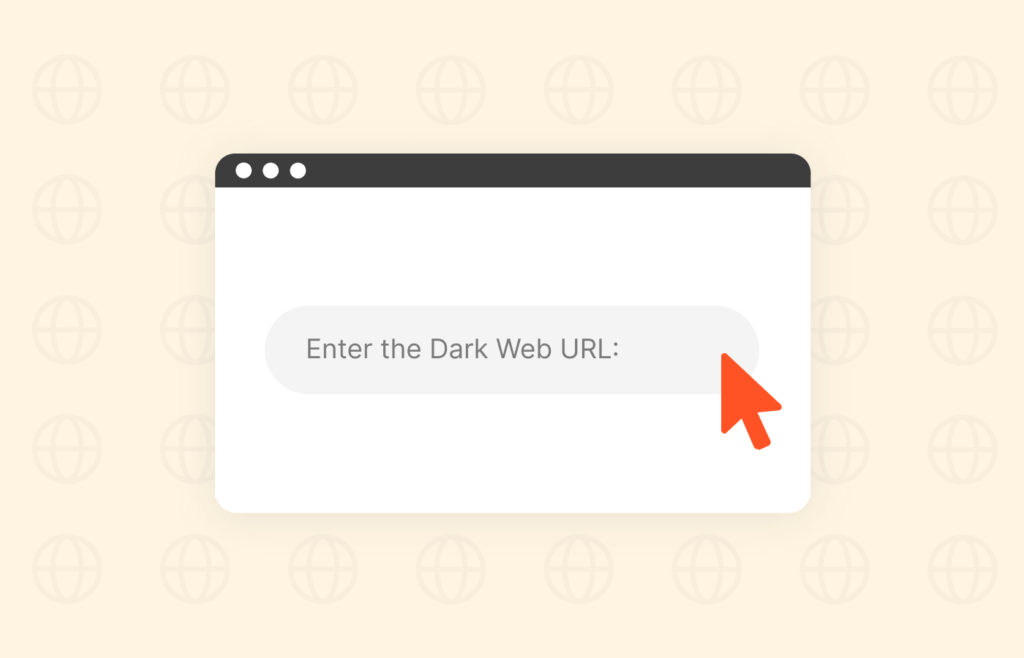1024x658 pixels.
Task: Select the globe icon in the top-left corner
Action: click(x=67, y=90)
